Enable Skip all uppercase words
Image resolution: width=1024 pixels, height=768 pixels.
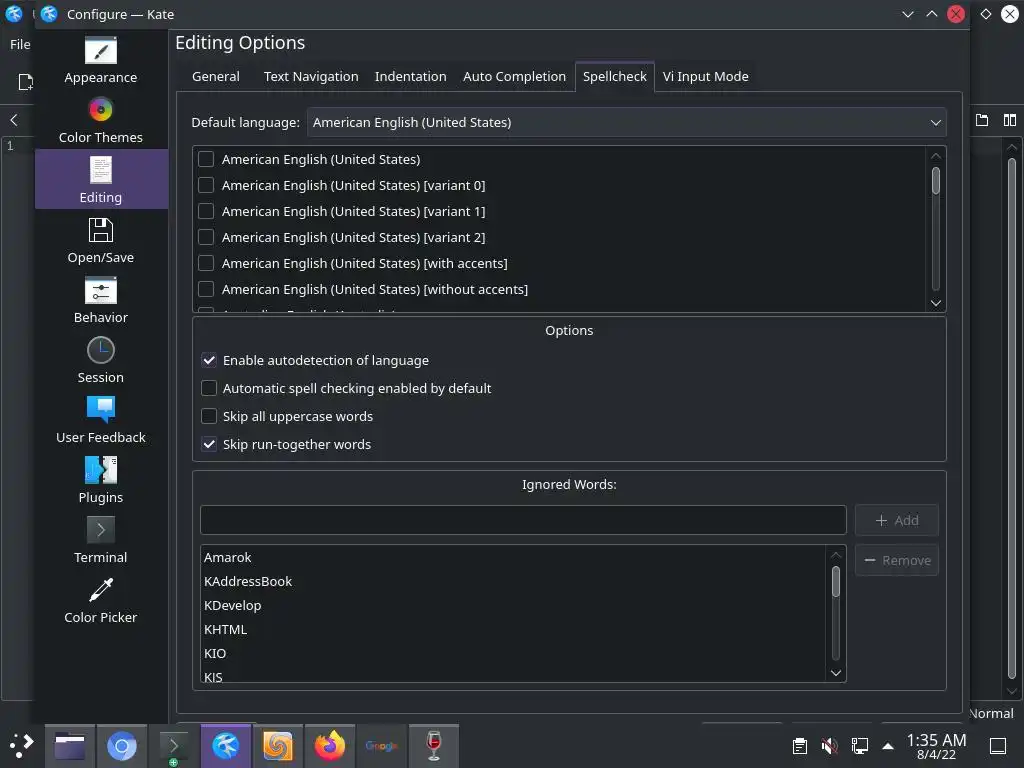click(x=209, y=417)
